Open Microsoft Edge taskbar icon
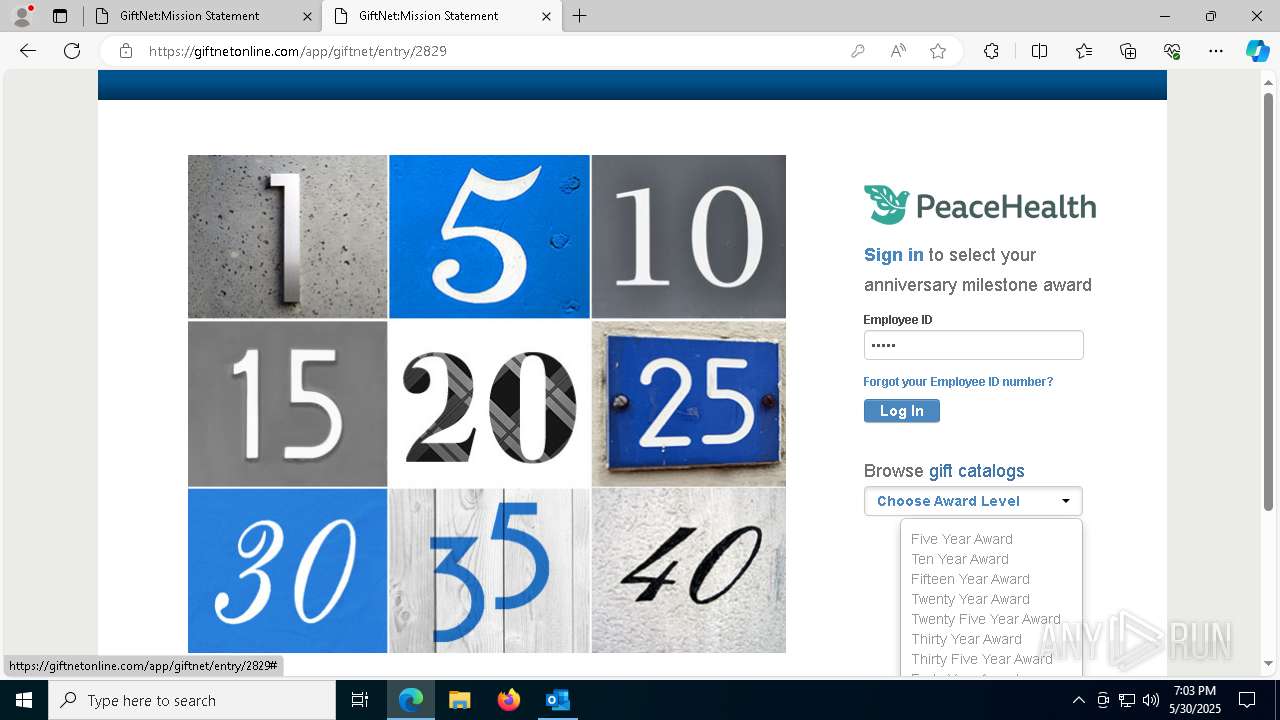The height and width of the screenshot is (720, 1280). point(411,700)
